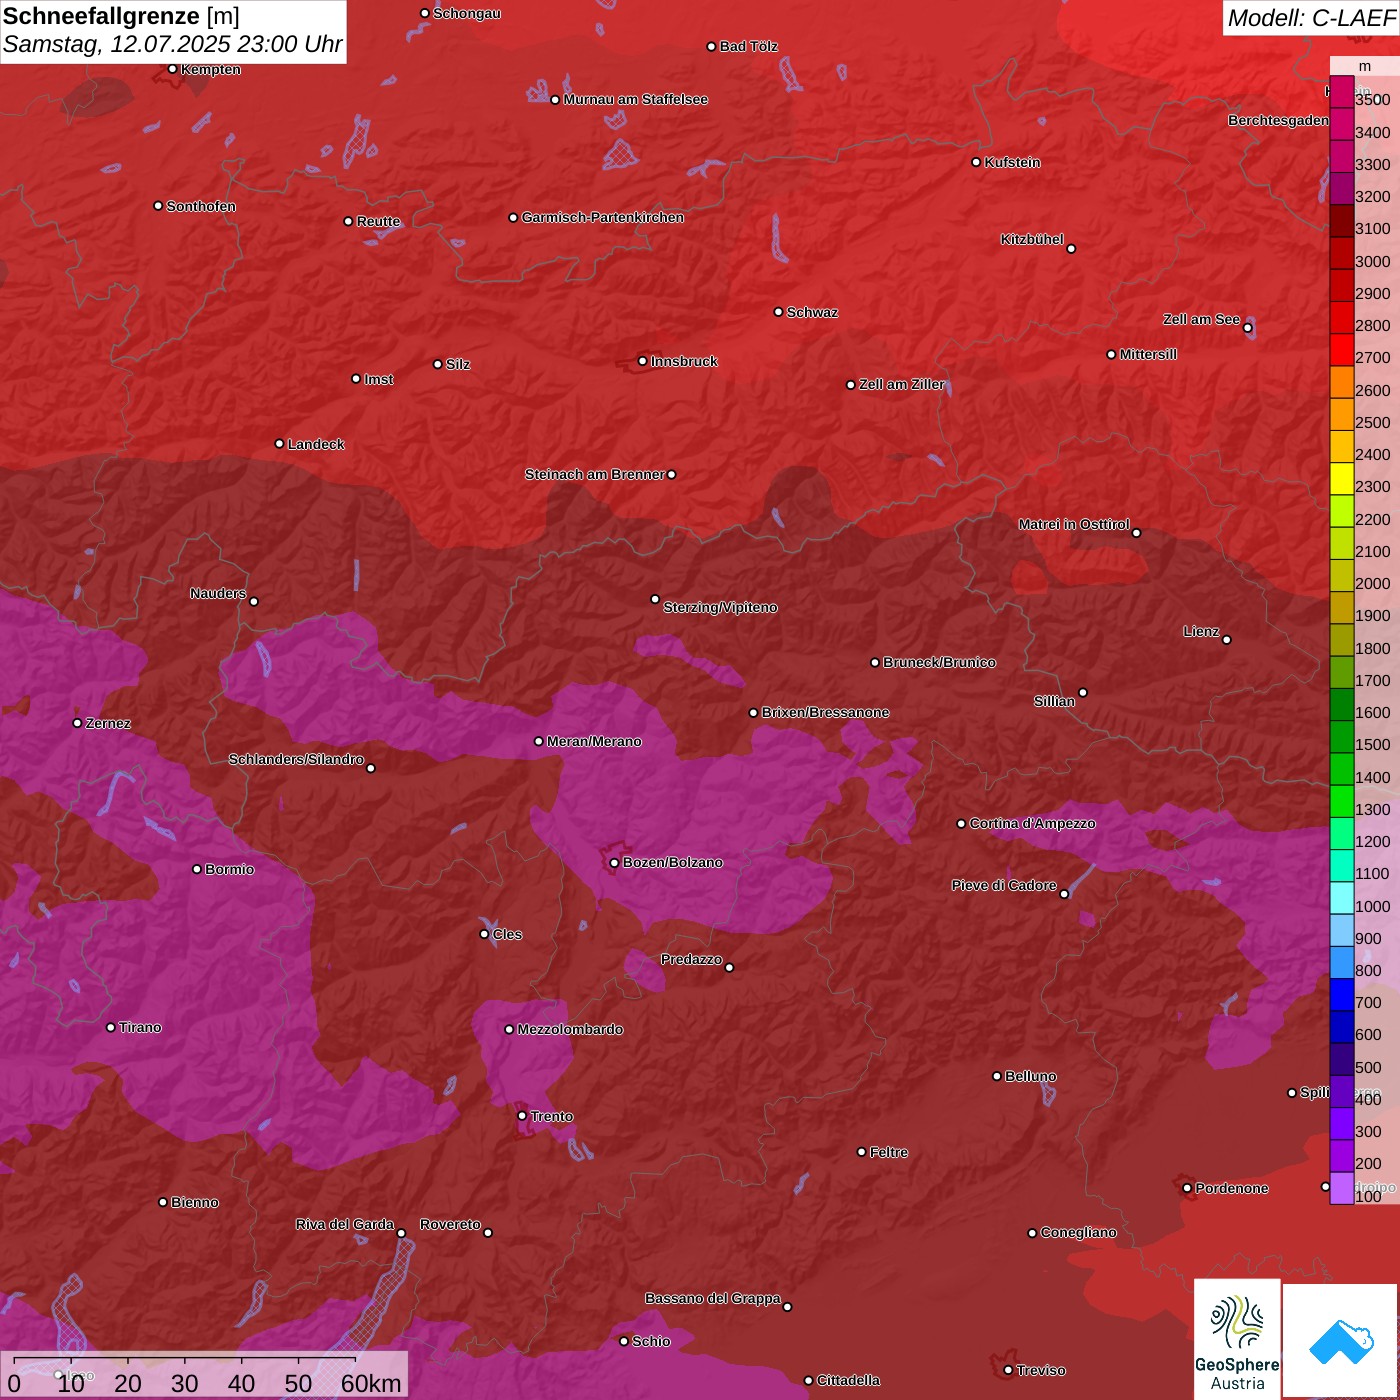The height and width of the screenshot is (1400, 1400).
Task: Click the Treviso city marker dot
Action: point(1008,1370)
